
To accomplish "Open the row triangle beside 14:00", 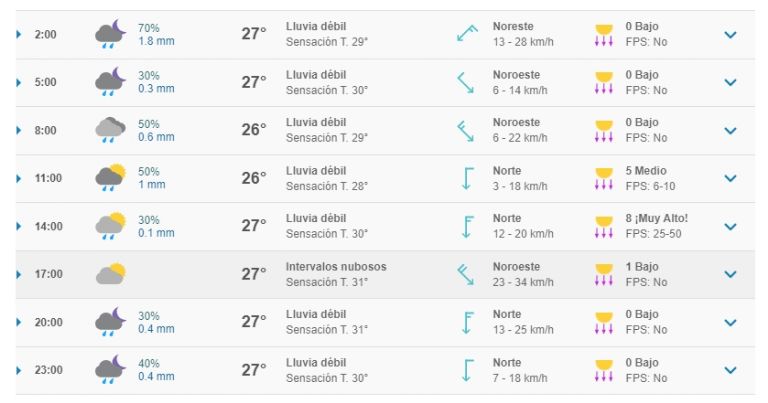I will (x=19, y=226).
